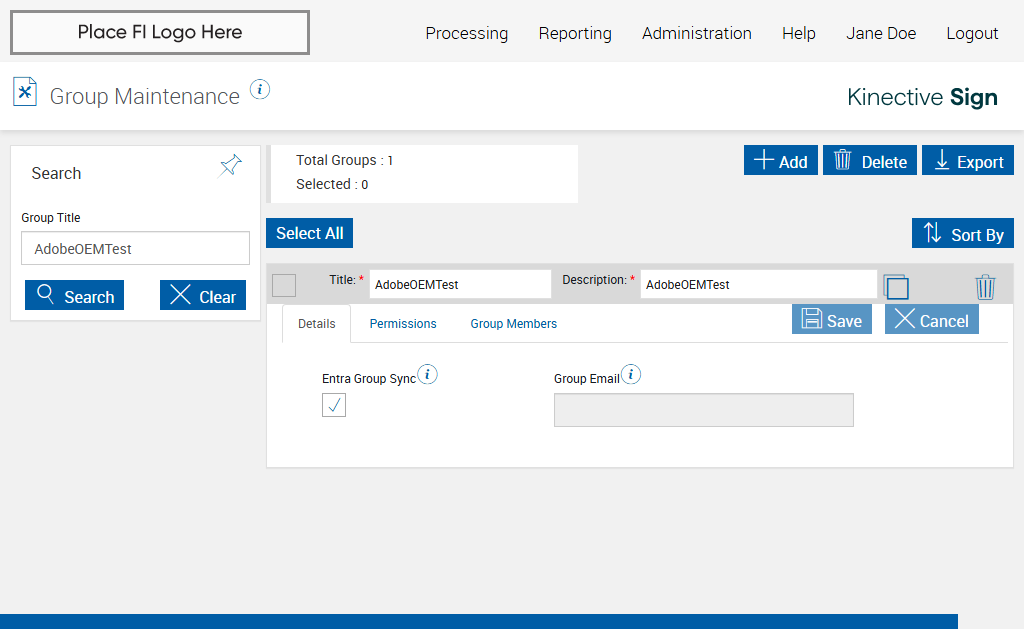The image size is (1024, 629).
Task: Click the trash icon in AdobeOEMTest row
Action: [985, 287]
